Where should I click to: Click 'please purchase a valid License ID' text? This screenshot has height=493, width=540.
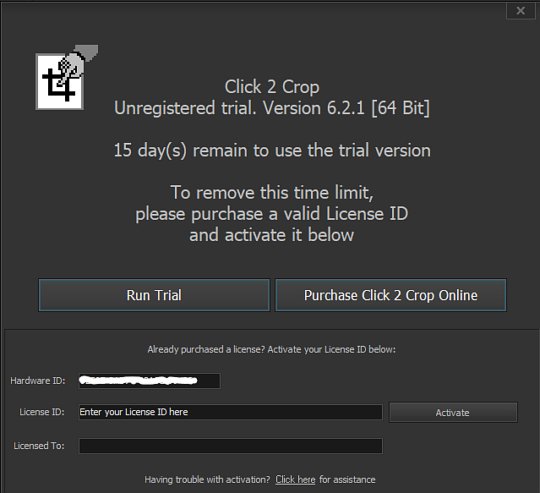pos(272,214)
